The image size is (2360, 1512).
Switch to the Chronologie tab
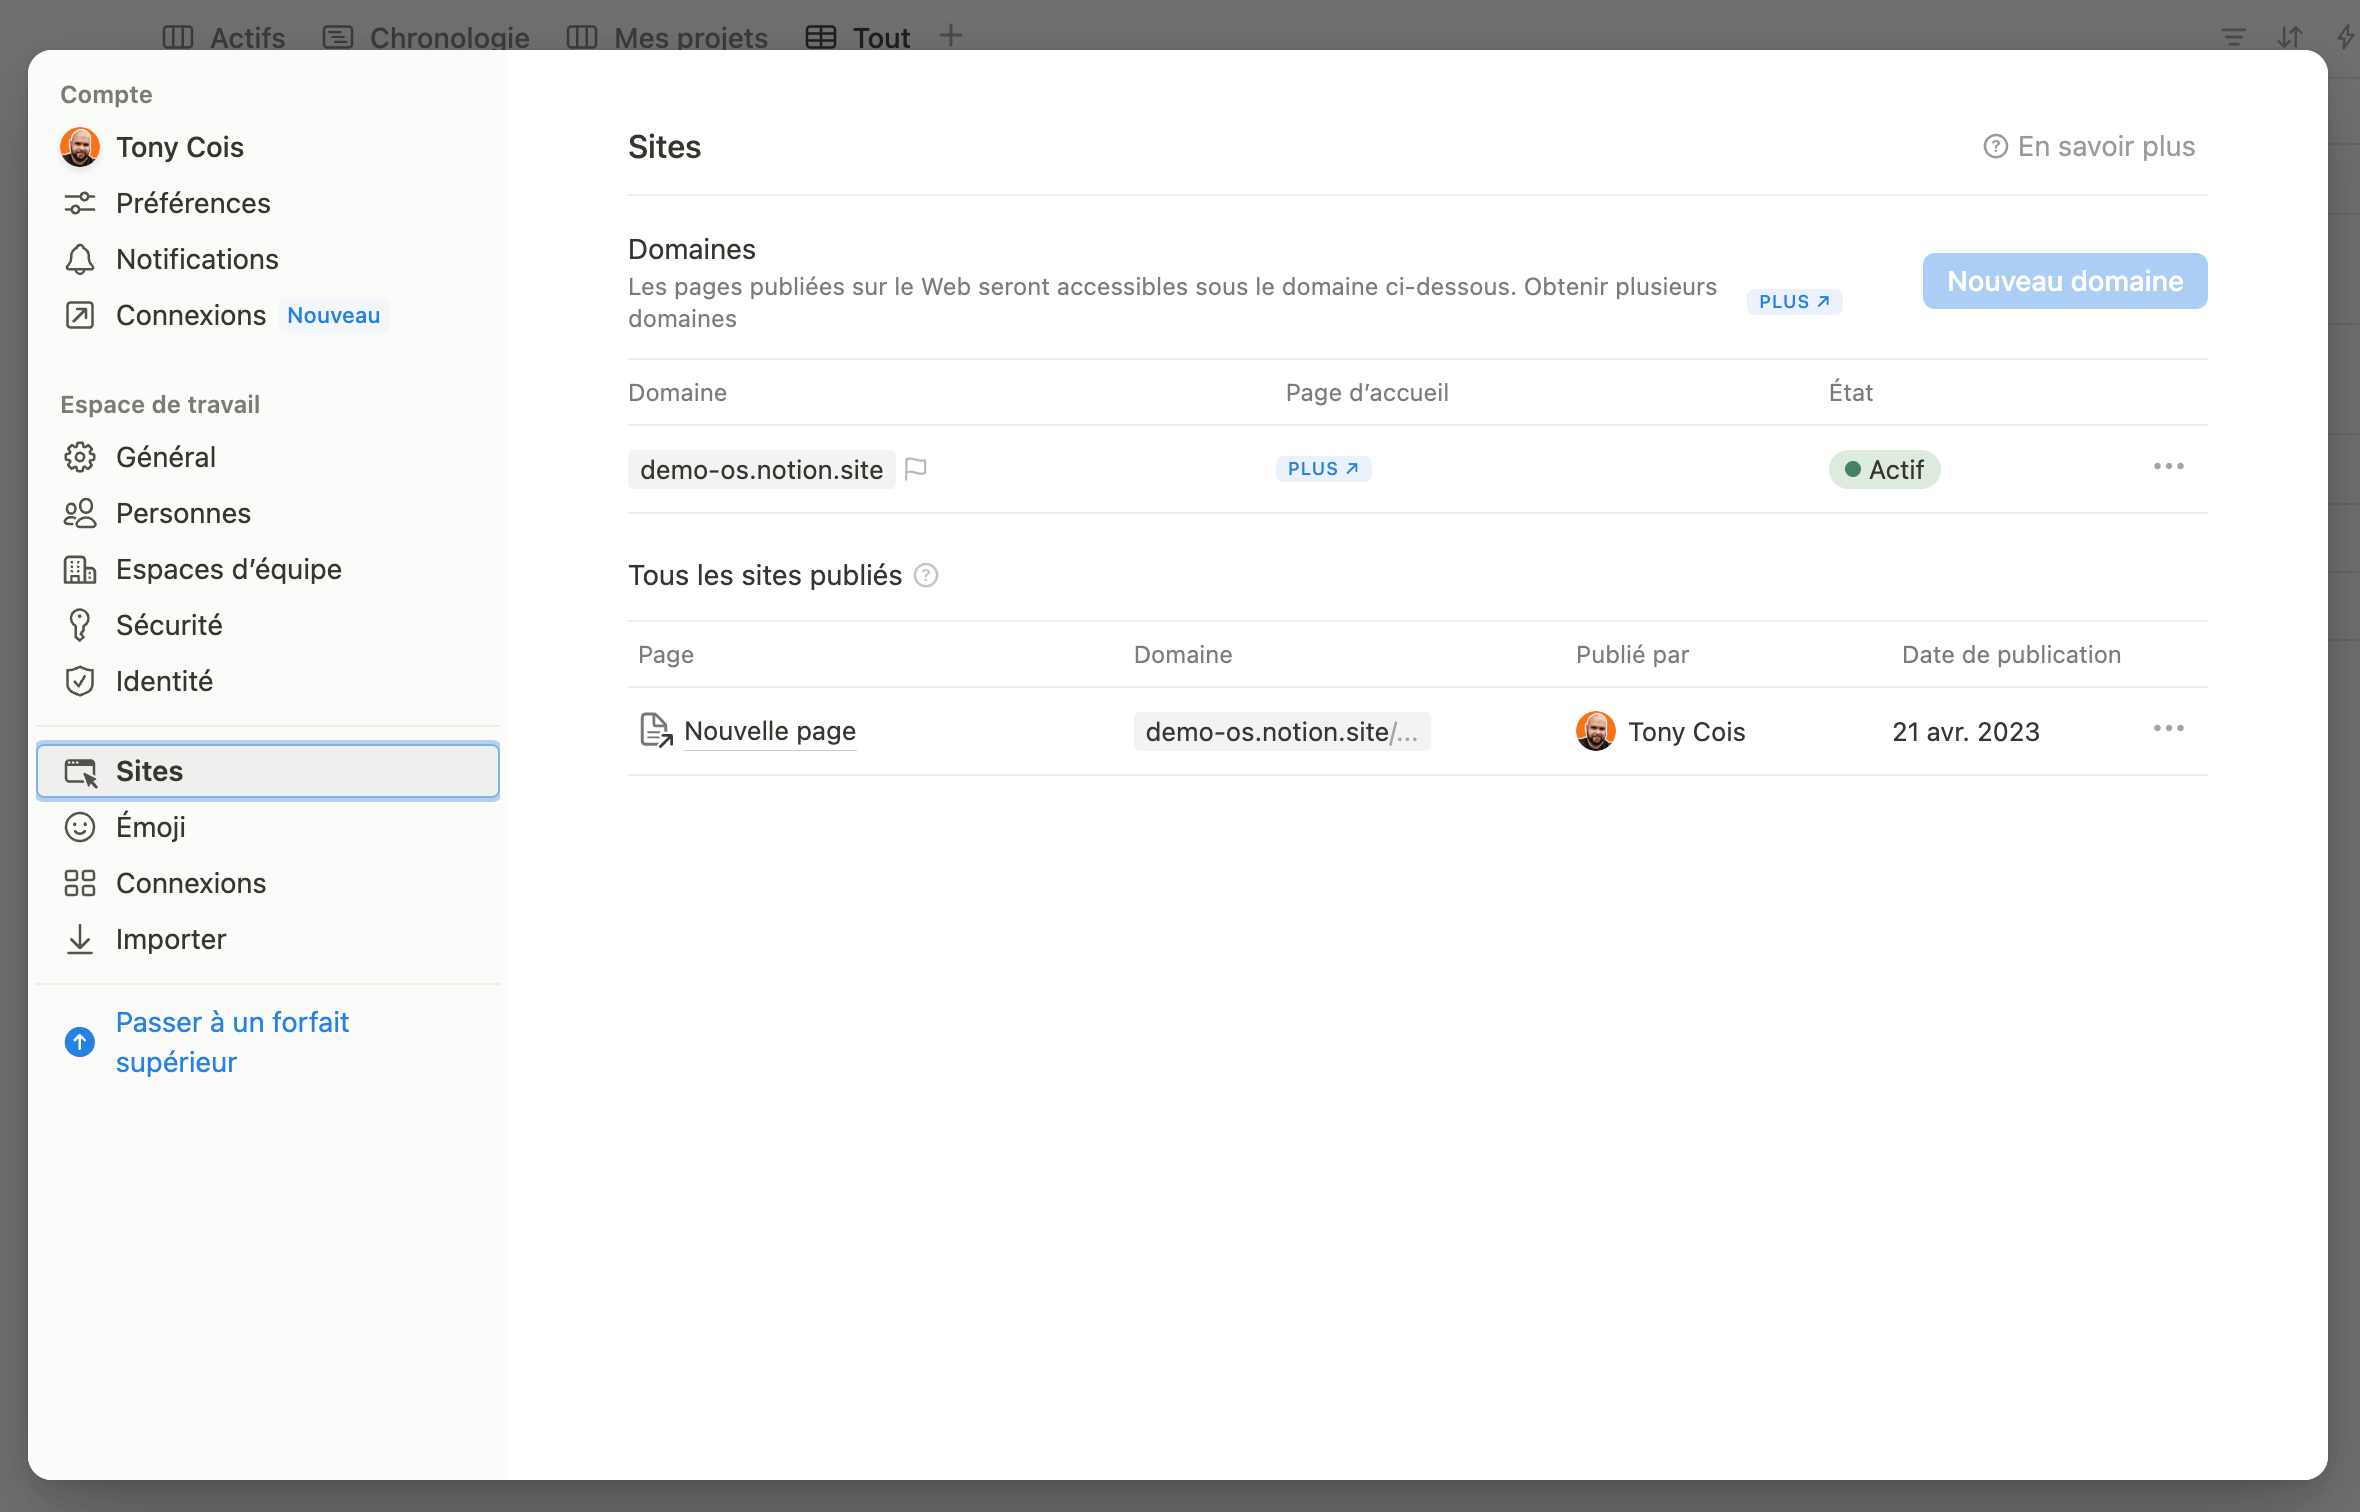pyautogui.click(x=448, y=37)
